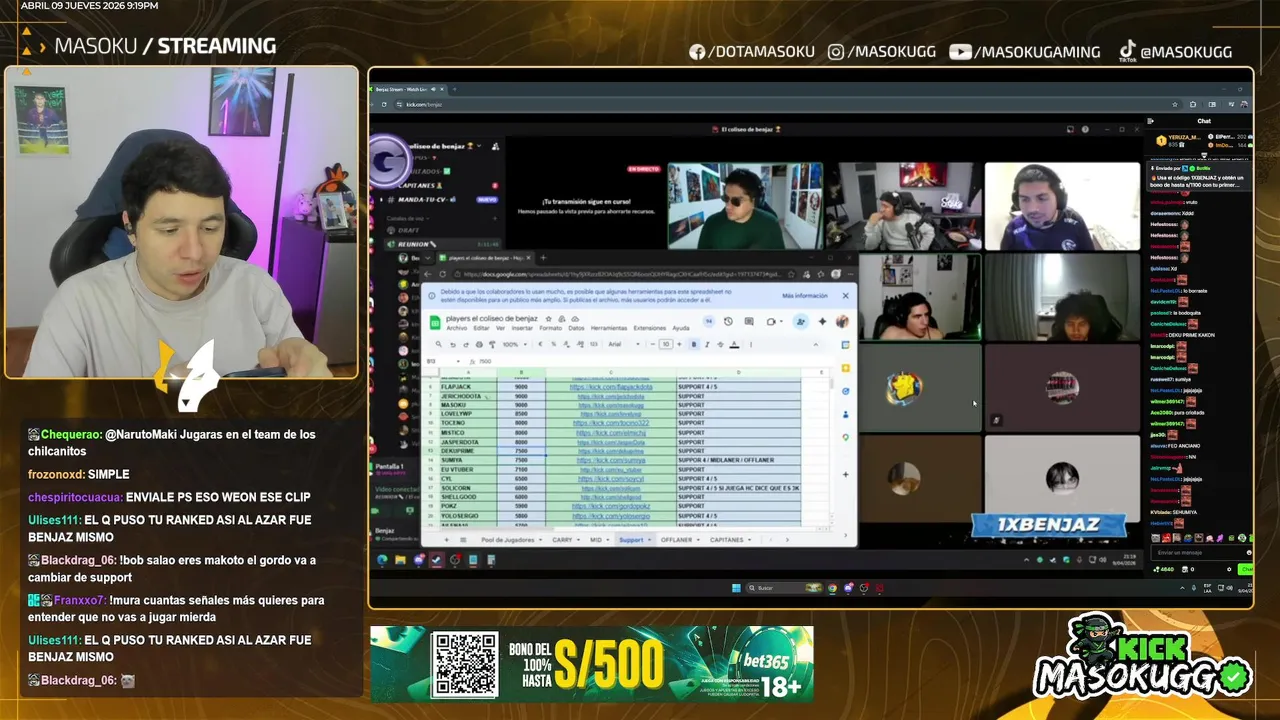Open the MANDA-TU-CV Discord channel
Viewport: 1280px width, 720px height.
pyautogui.click(x=440, y=200)
